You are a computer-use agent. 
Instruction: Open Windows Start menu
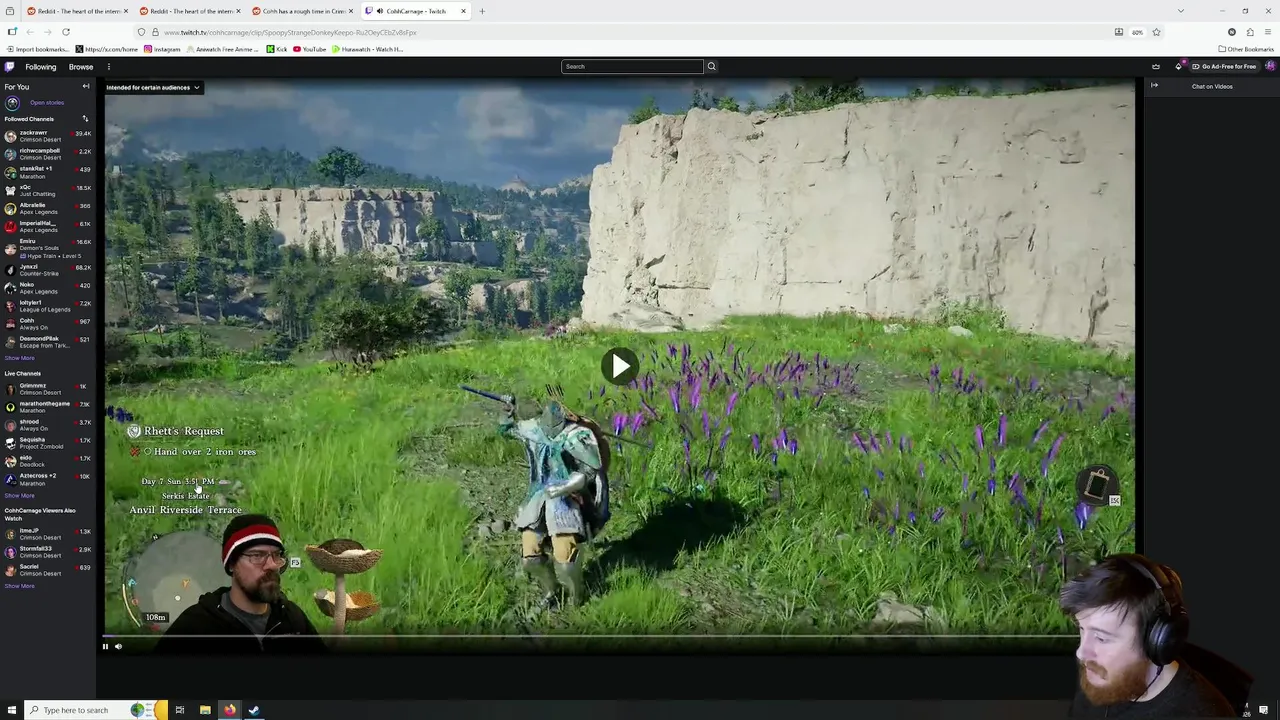11,710
